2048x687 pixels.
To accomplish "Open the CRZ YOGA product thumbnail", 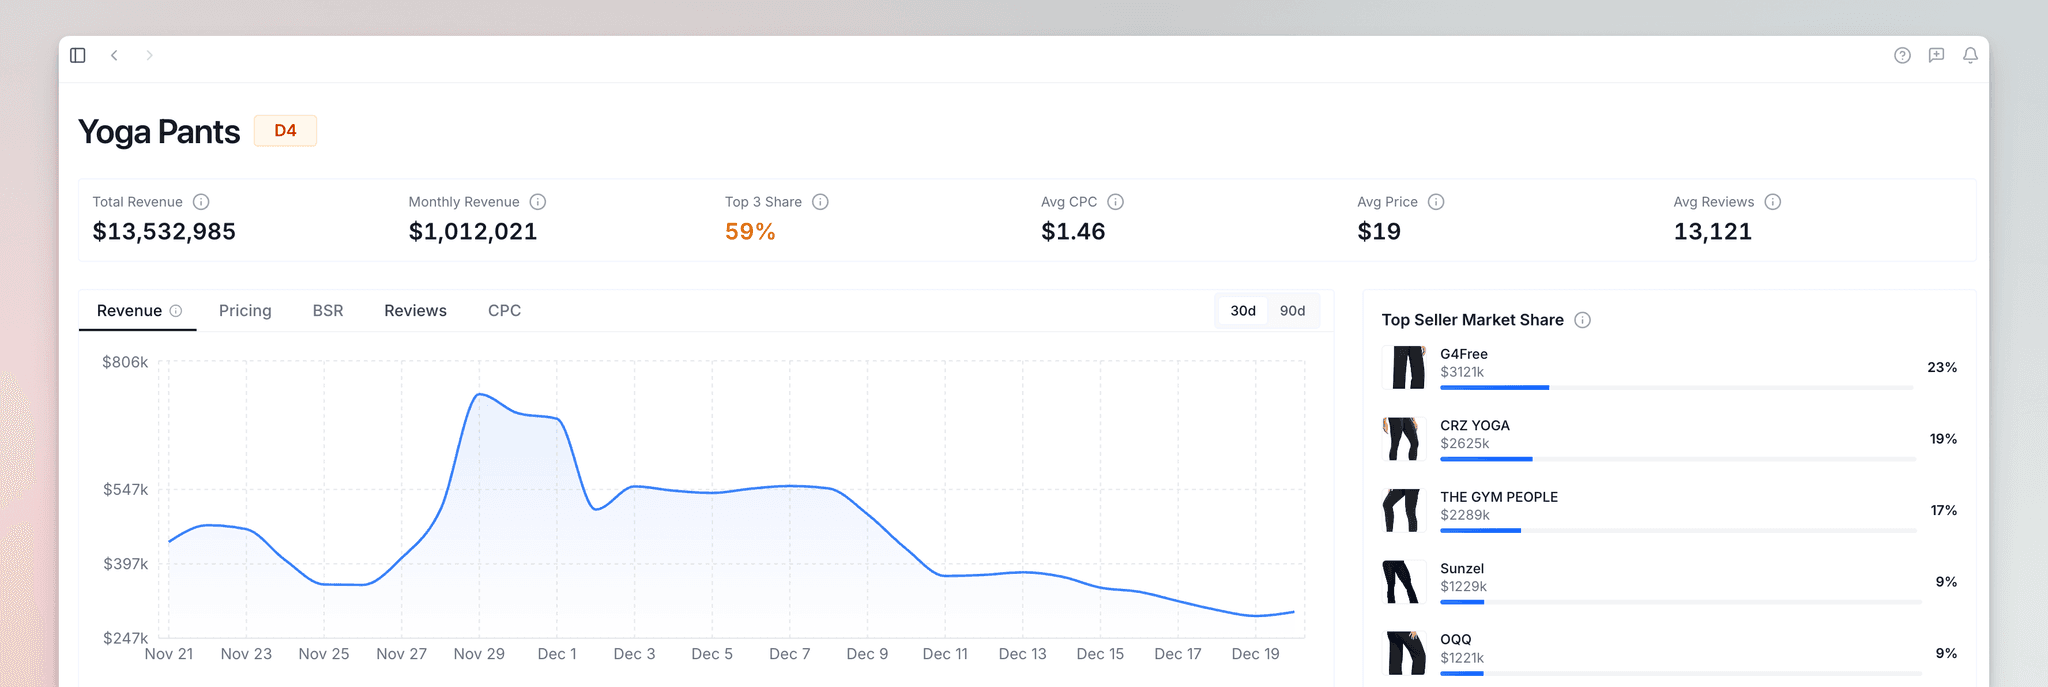I will [1404, 439].
